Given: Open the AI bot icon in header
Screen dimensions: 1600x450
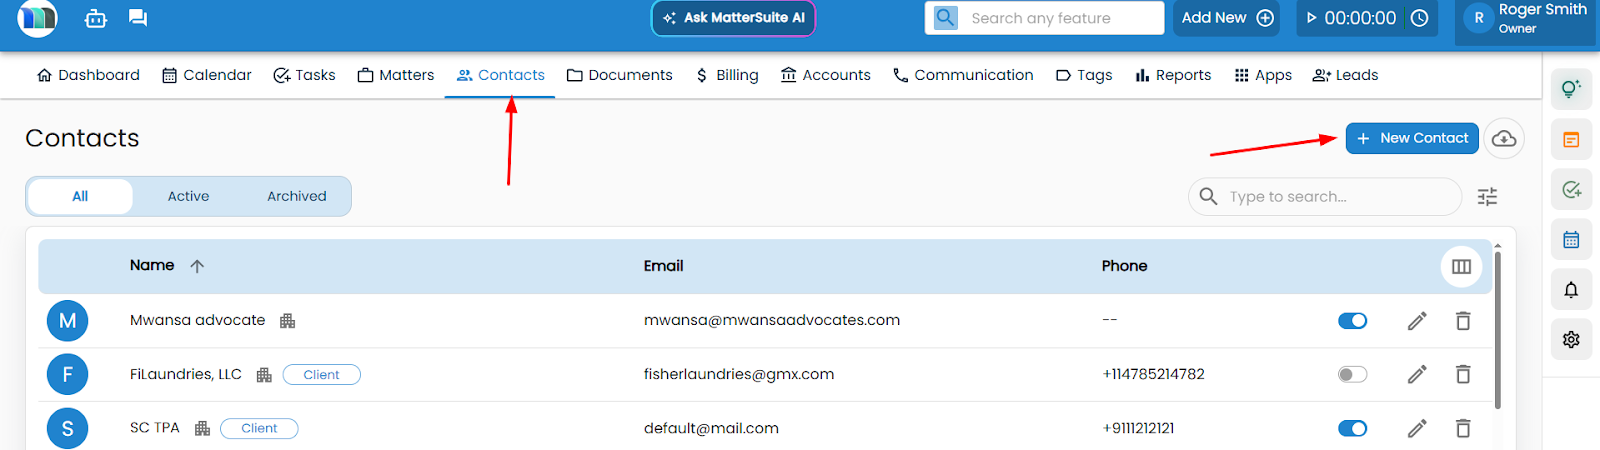Looking at the screenshot, I should tap(95, 18).
